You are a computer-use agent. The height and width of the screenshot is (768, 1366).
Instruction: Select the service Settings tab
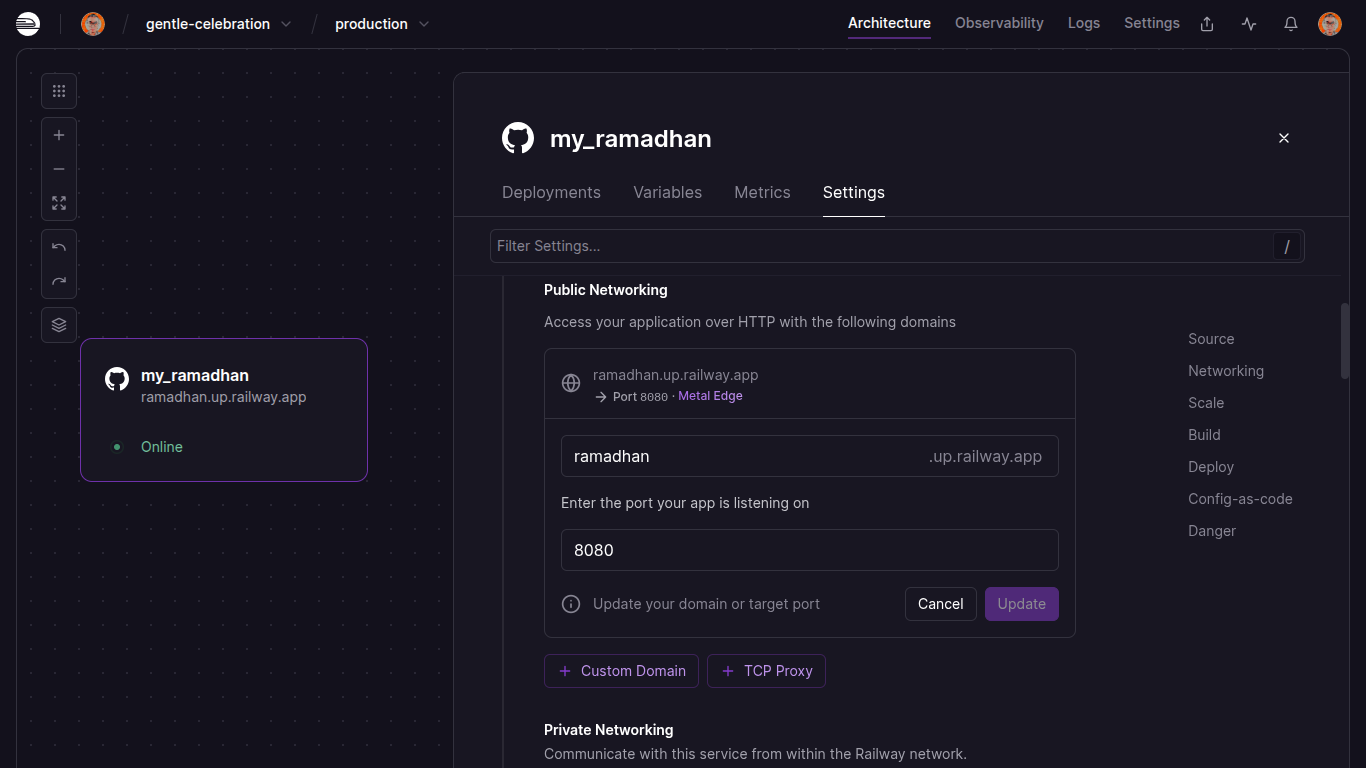pos(853,192)
